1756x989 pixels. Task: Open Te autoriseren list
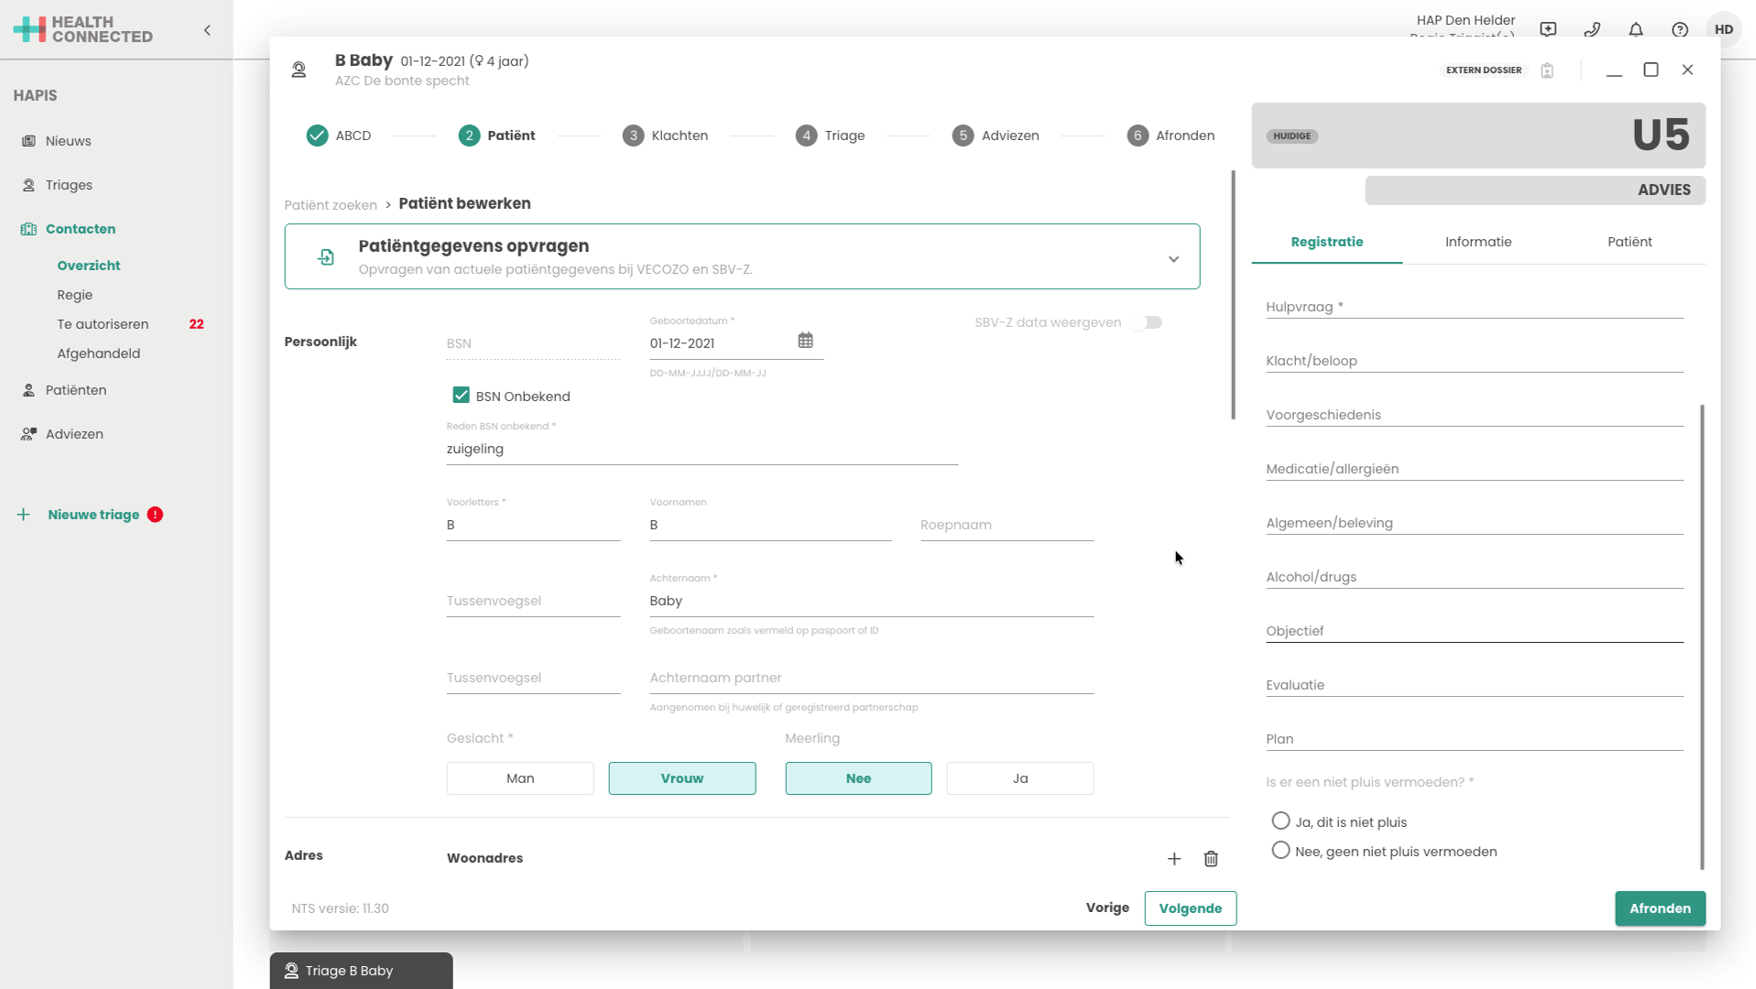click(x=103, y=324)
